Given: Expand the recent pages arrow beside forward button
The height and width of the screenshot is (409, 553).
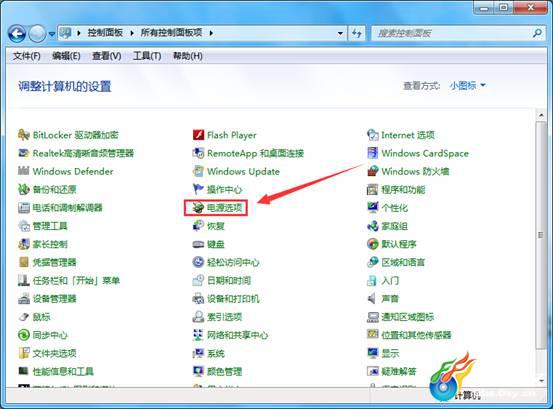Looking at the screenshot, I should (52, 34).
